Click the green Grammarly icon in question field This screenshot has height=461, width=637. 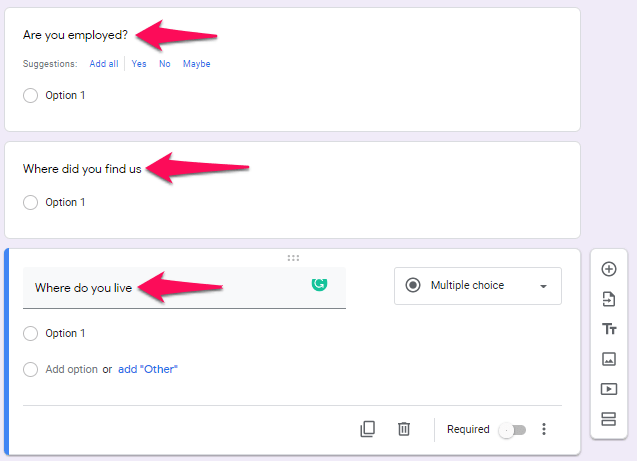point(319,284)
